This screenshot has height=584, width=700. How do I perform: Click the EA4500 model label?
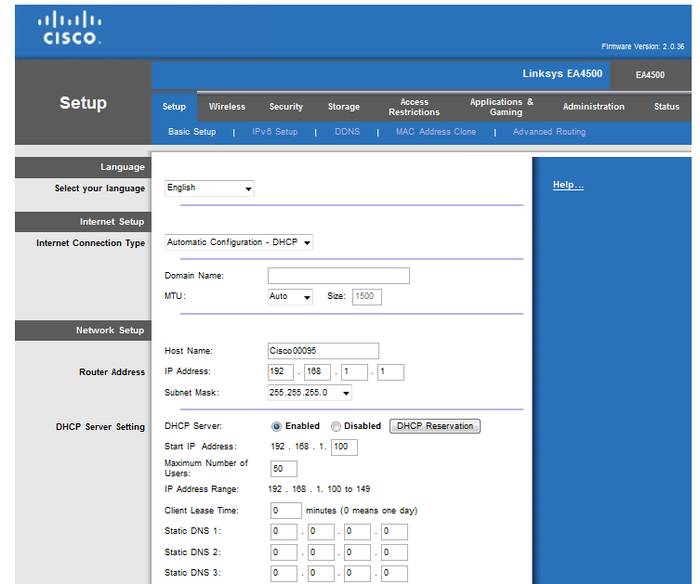click(650, 75)
